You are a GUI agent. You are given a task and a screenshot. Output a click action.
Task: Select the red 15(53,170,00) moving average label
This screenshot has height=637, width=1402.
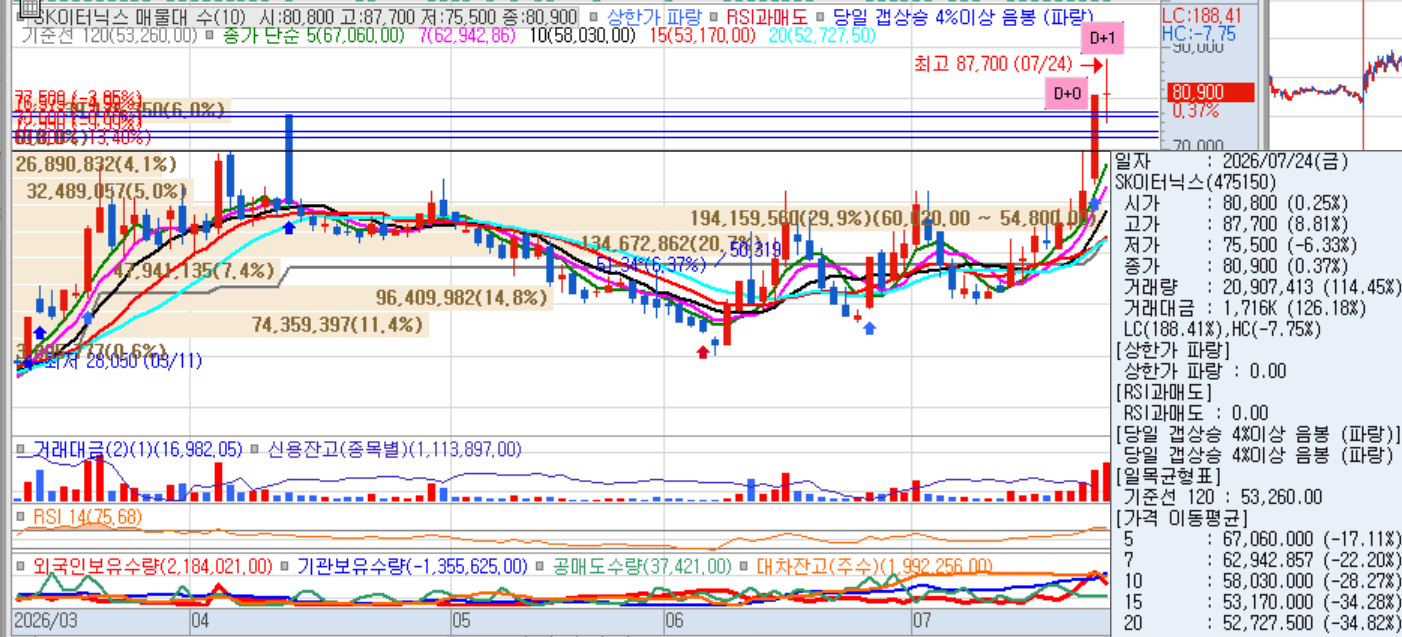point(703,35)
